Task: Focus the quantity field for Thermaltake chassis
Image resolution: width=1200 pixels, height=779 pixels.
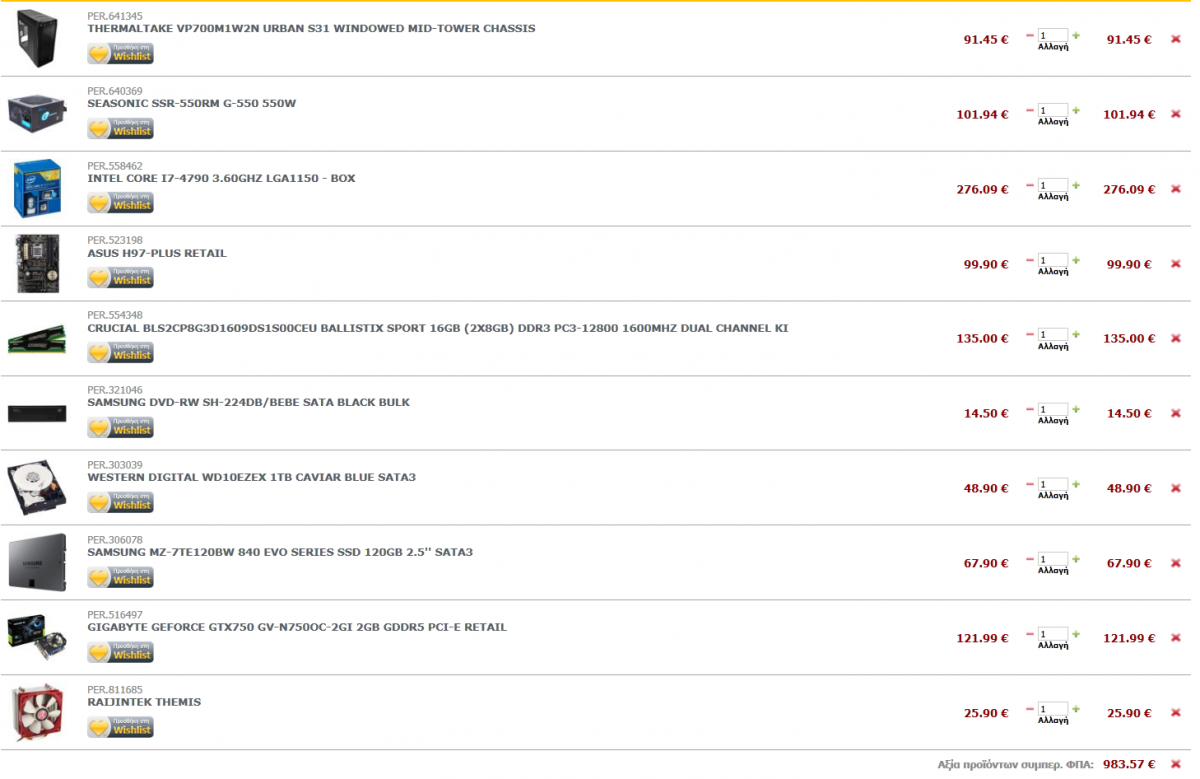Action: [1053, 35]
